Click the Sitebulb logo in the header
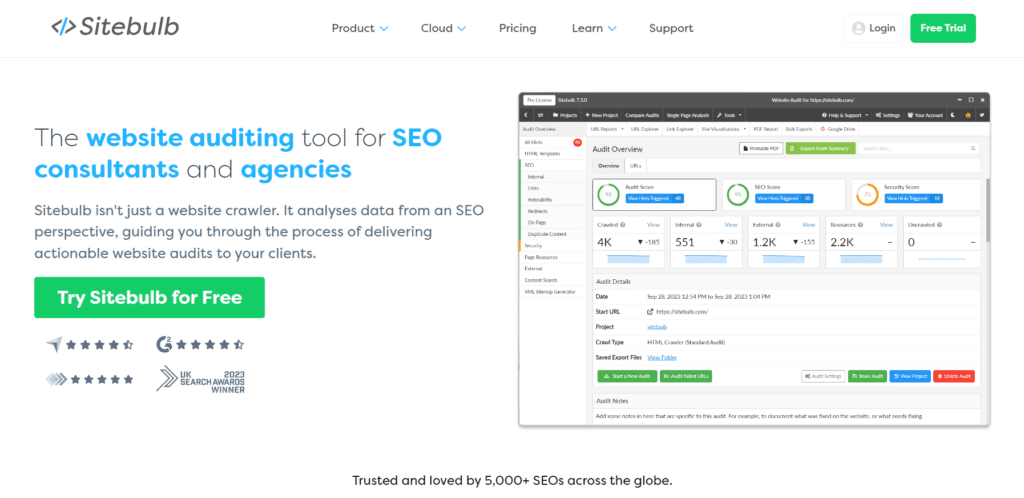Screen dimensions: 1024x498 point(115,27)
